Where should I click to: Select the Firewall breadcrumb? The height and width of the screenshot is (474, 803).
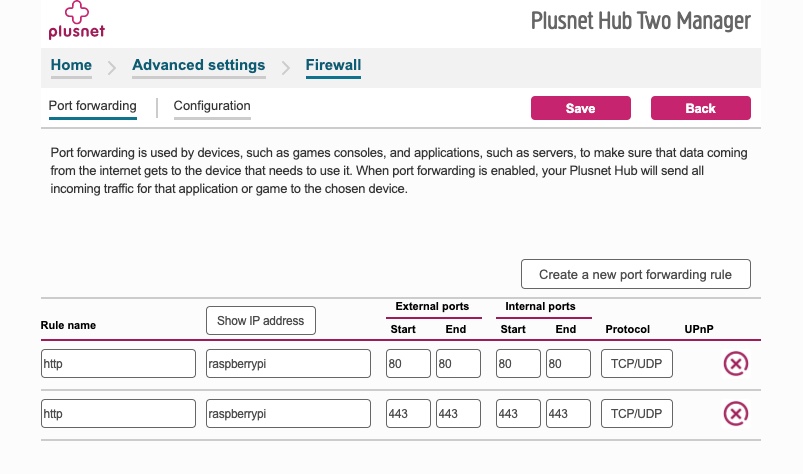tap(333, 66)
